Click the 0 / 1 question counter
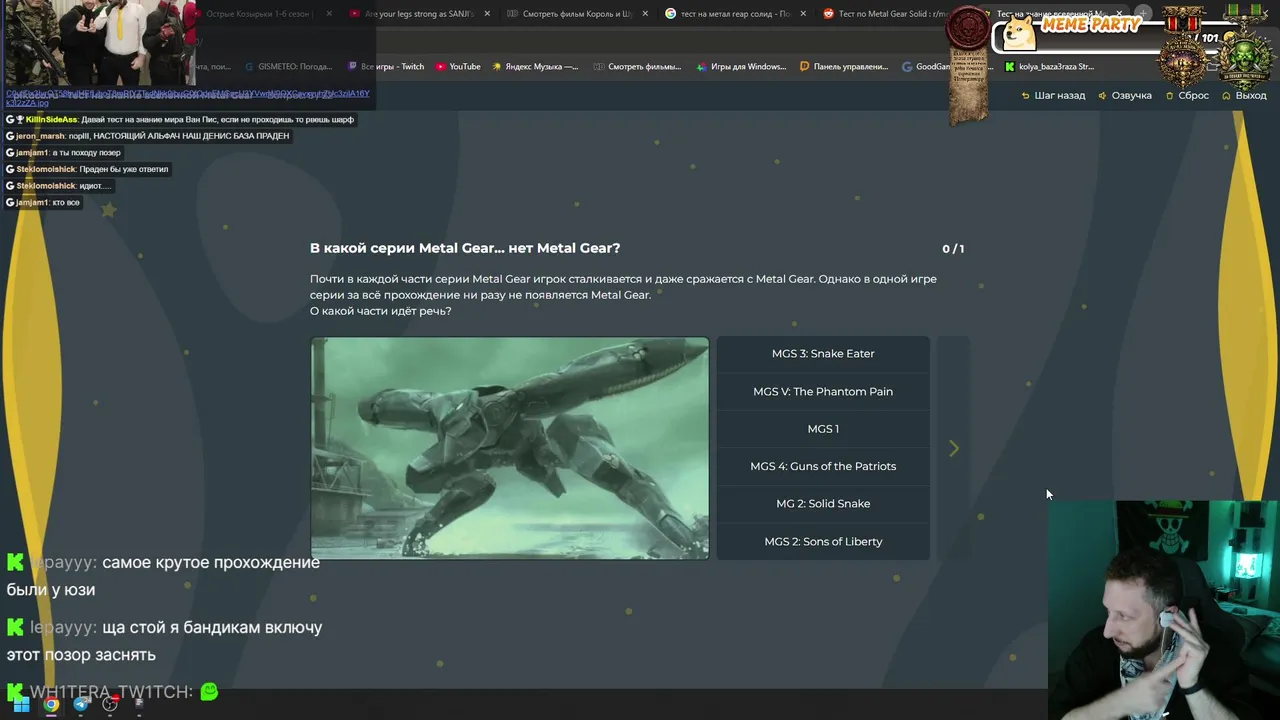The height and width of the screenshot is (720, 1280). point(953,249)
